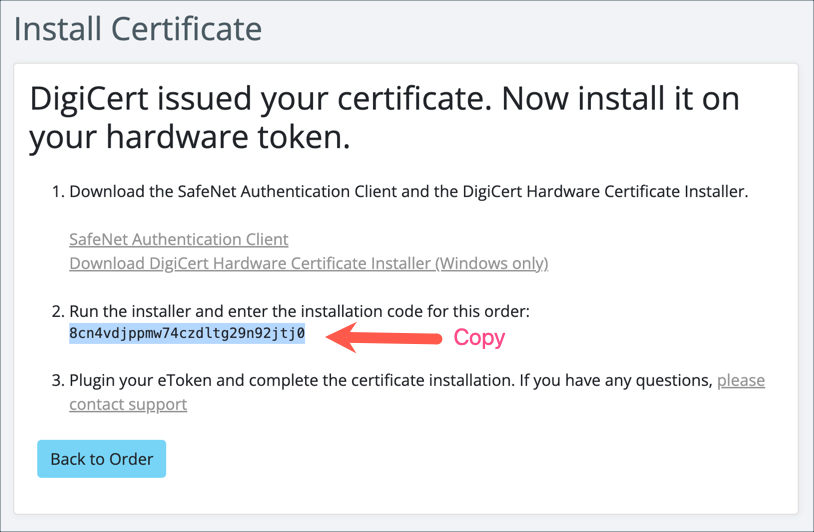Click step 2 'Run the installer' text
Image resolution: width=814 pixels, height=532 pixels.
[x=300, y=311]
